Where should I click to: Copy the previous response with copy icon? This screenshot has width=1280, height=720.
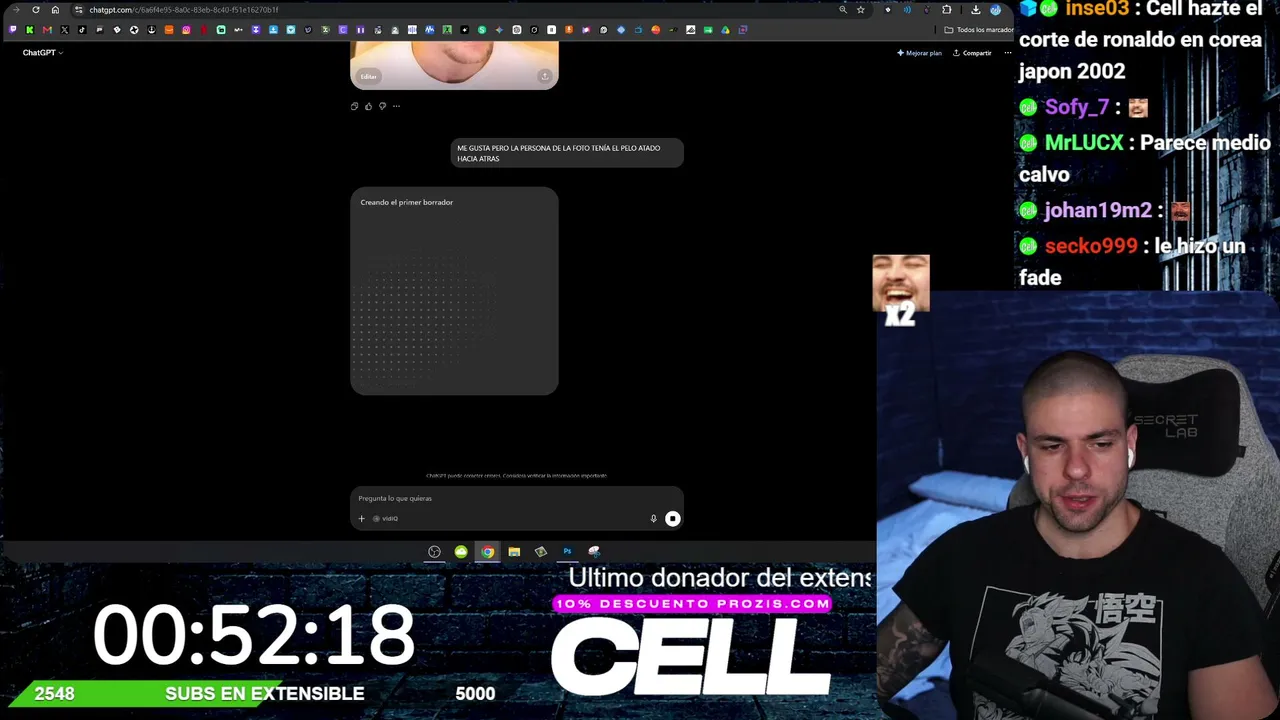tap(354, 106)
